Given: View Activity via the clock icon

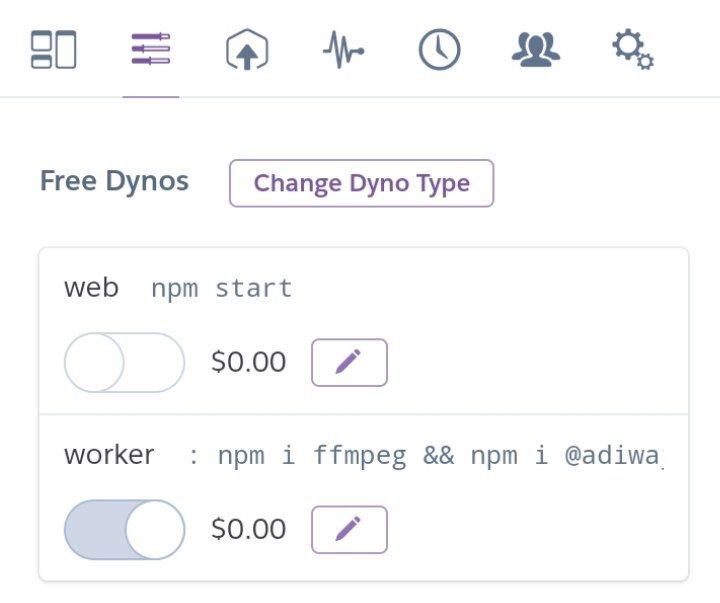Looking at the screenshot, I should click(439, 49).
